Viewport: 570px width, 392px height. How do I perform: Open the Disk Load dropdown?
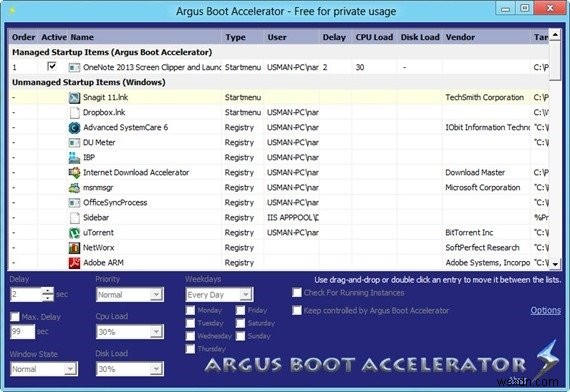[130, 369]
